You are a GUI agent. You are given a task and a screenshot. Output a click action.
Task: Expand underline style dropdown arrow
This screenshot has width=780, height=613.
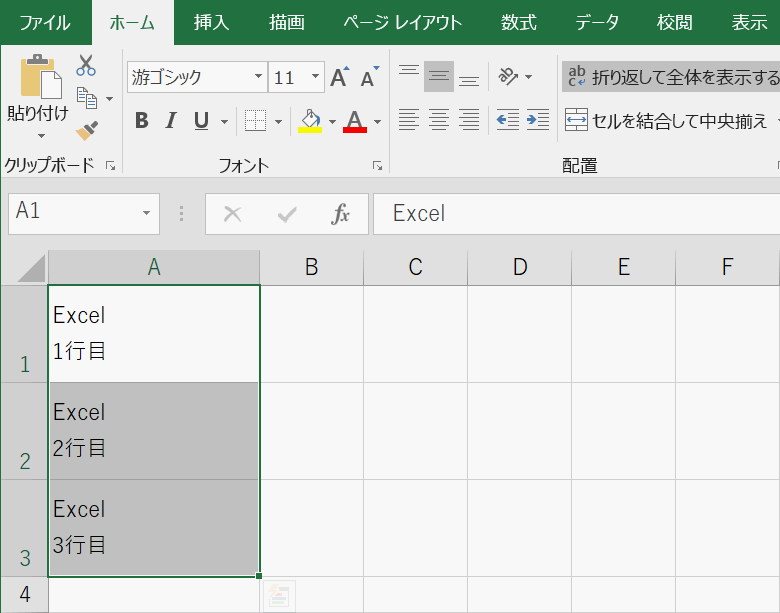click(x=224, y=121)
